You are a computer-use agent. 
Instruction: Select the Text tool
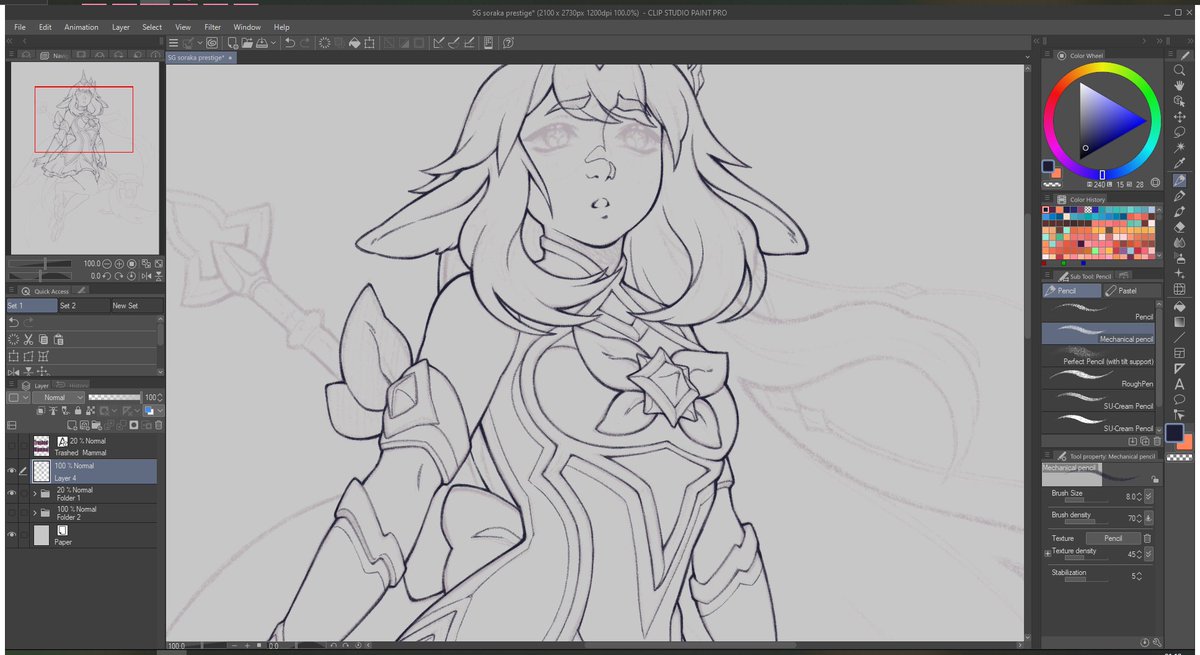click(1180, 384)
